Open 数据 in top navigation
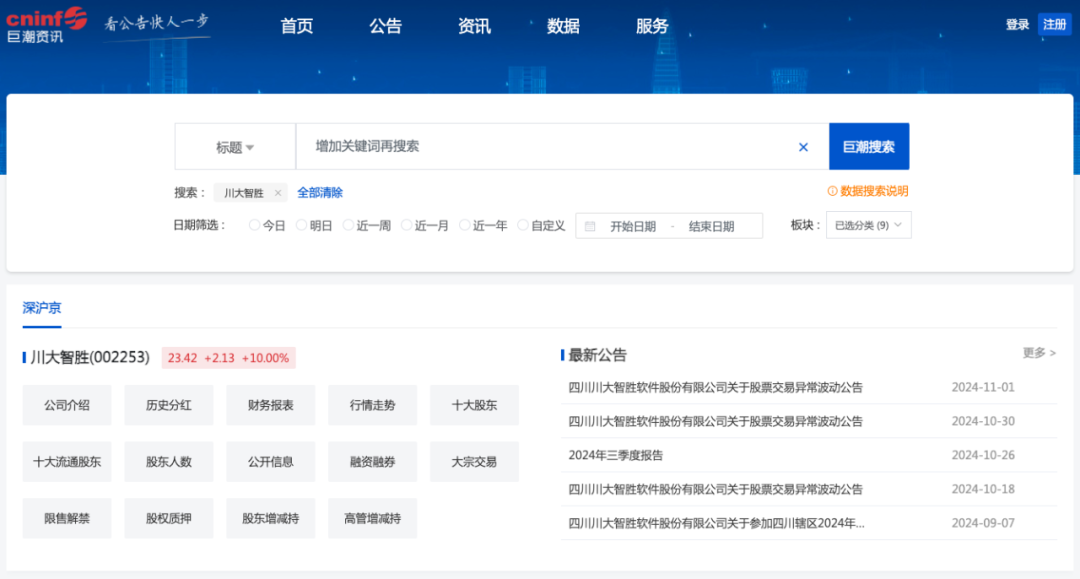The image size is (1080, 579). point(563,26)
